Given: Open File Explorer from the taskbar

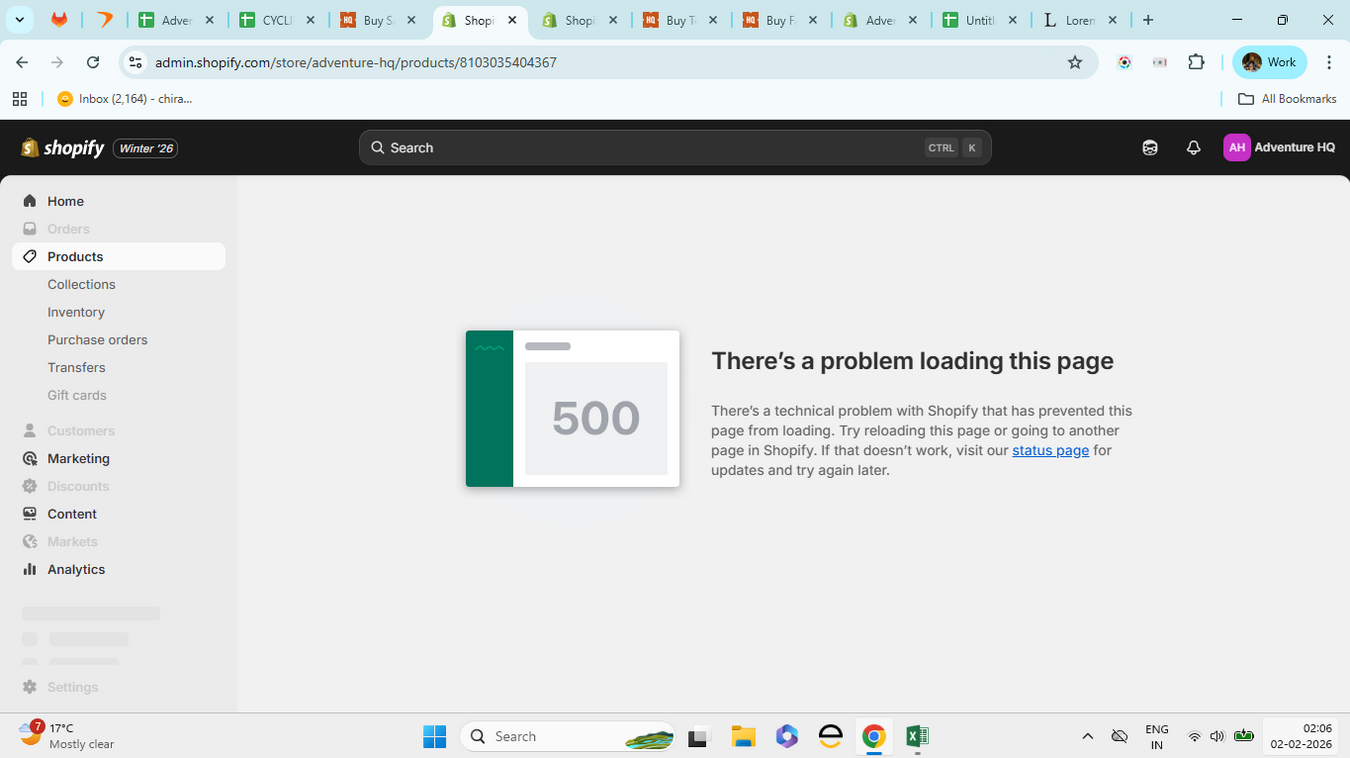Looking at the screenshot, I should point(743,737).
